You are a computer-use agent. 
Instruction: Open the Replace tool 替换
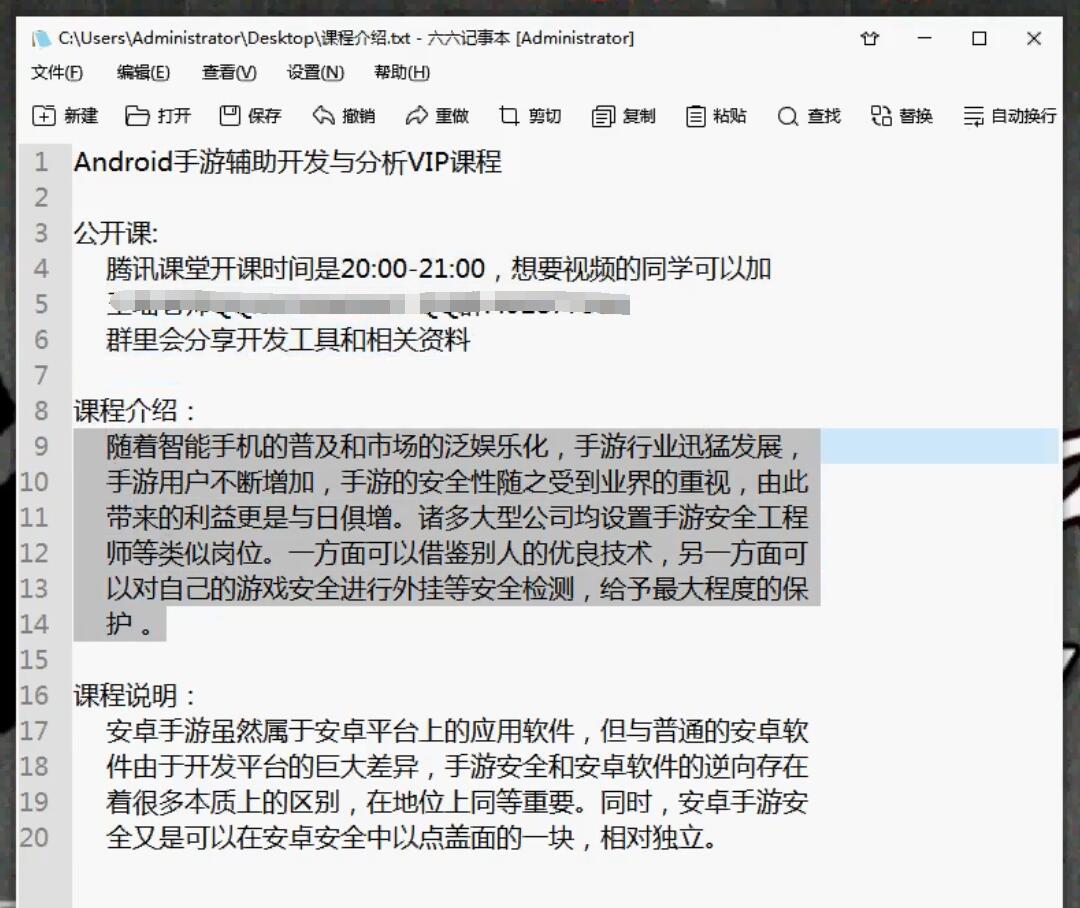[x=902, y=116]
